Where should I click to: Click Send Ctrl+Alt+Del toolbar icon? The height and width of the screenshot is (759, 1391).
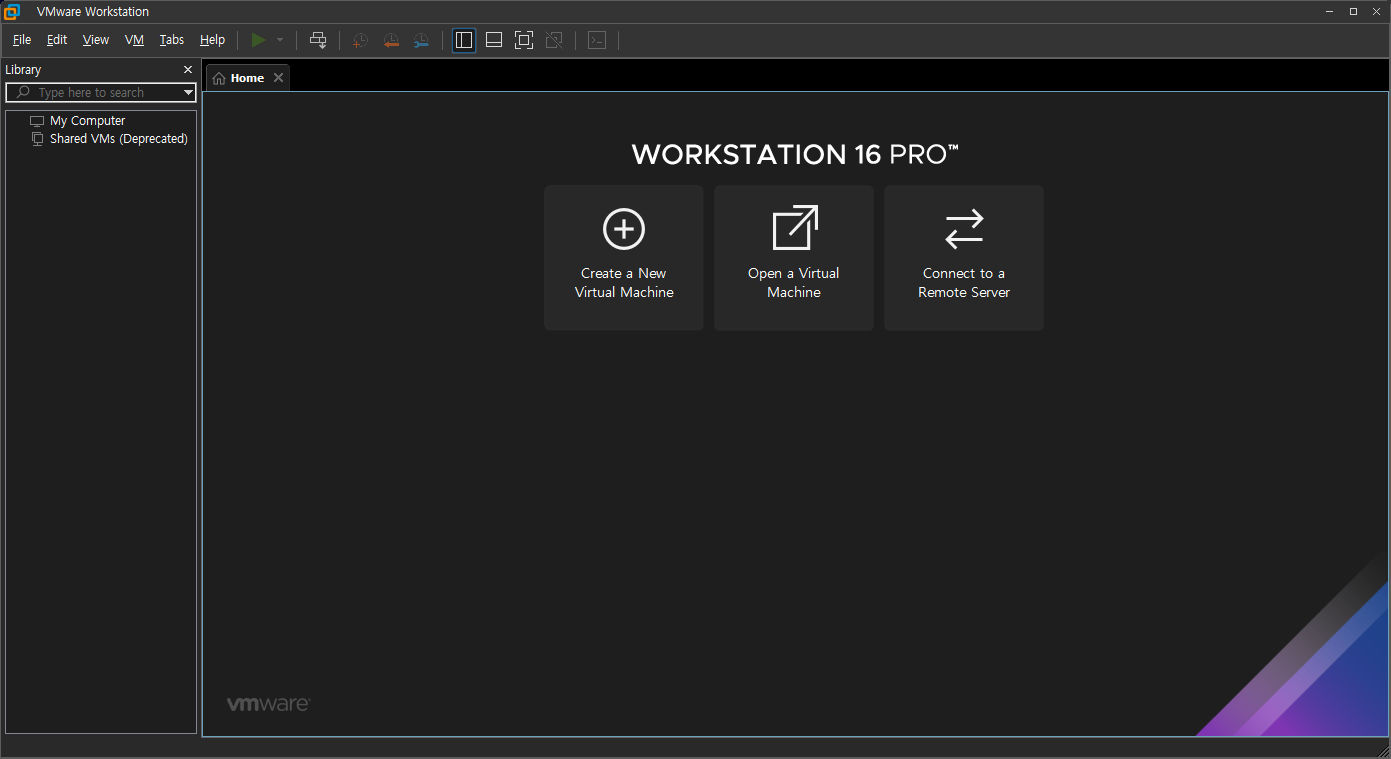click(x=318, y=40)
